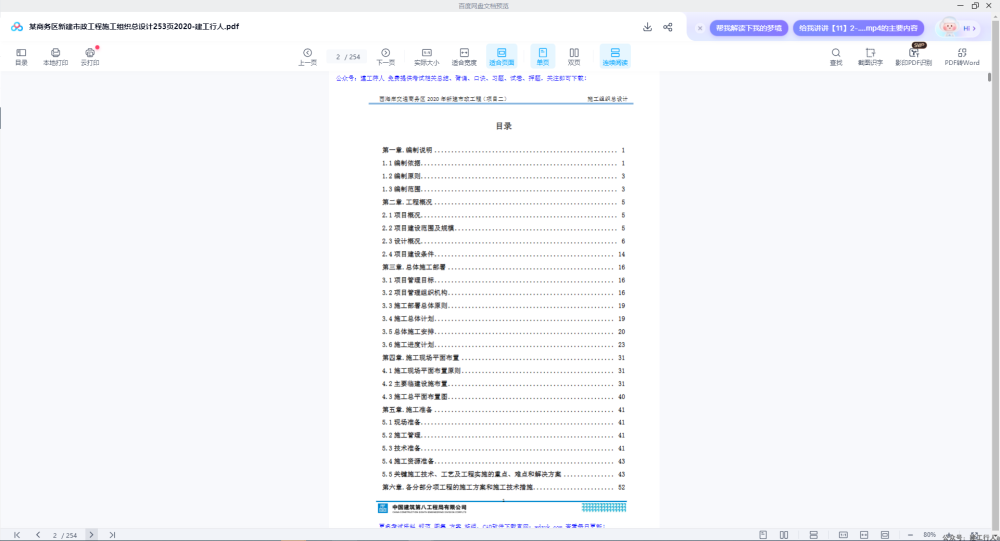
Task: Click the blue footer link at page bottom
Action: (492, 526)
